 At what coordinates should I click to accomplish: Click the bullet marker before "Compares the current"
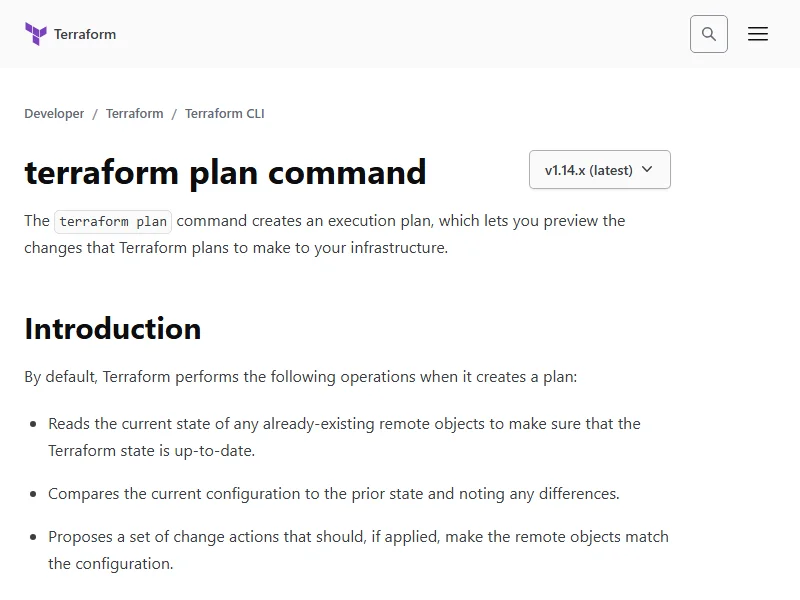(x=34, y=494)
